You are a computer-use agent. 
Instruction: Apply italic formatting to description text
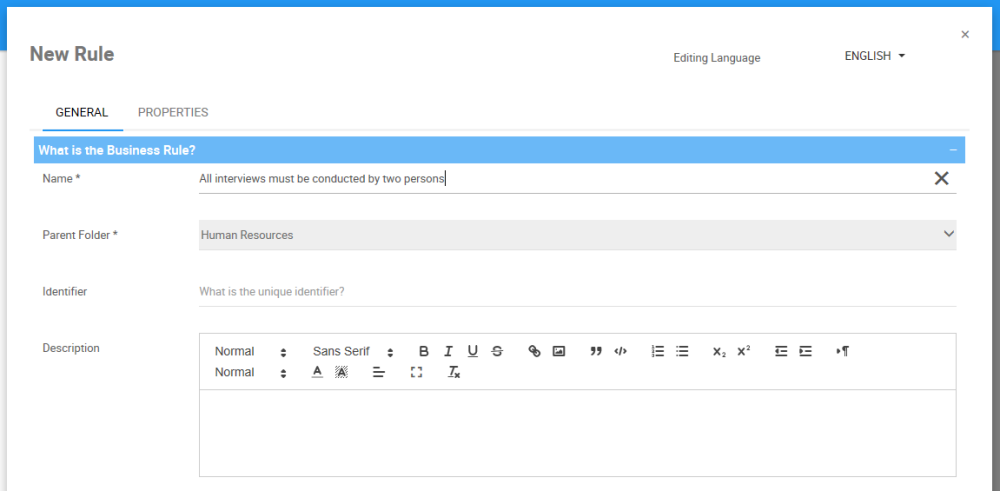click(448, 351)
